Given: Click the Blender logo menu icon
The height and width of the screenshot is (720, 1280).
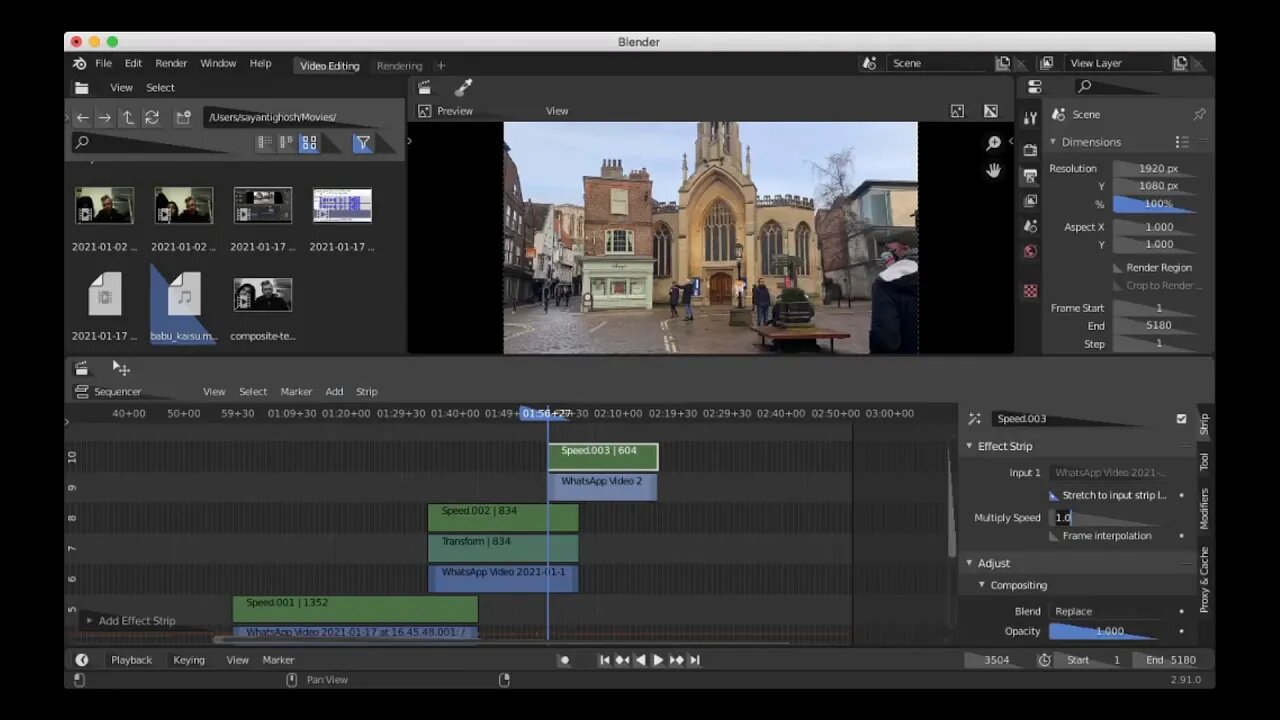Looking at the screenshot, I should [80, 63].
